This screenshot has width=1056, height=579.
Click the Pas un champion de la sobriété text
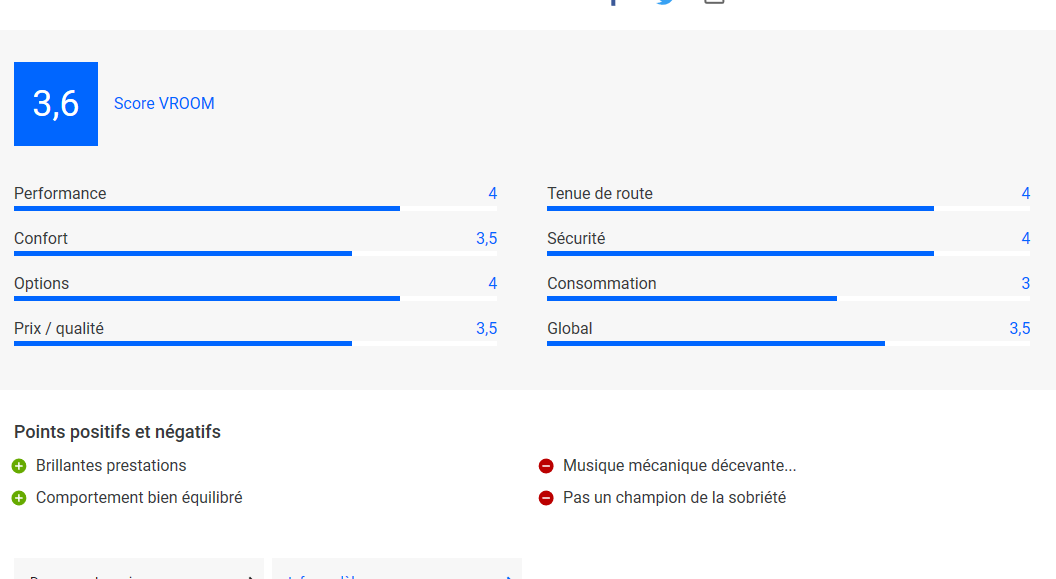[x=674, y=498]
